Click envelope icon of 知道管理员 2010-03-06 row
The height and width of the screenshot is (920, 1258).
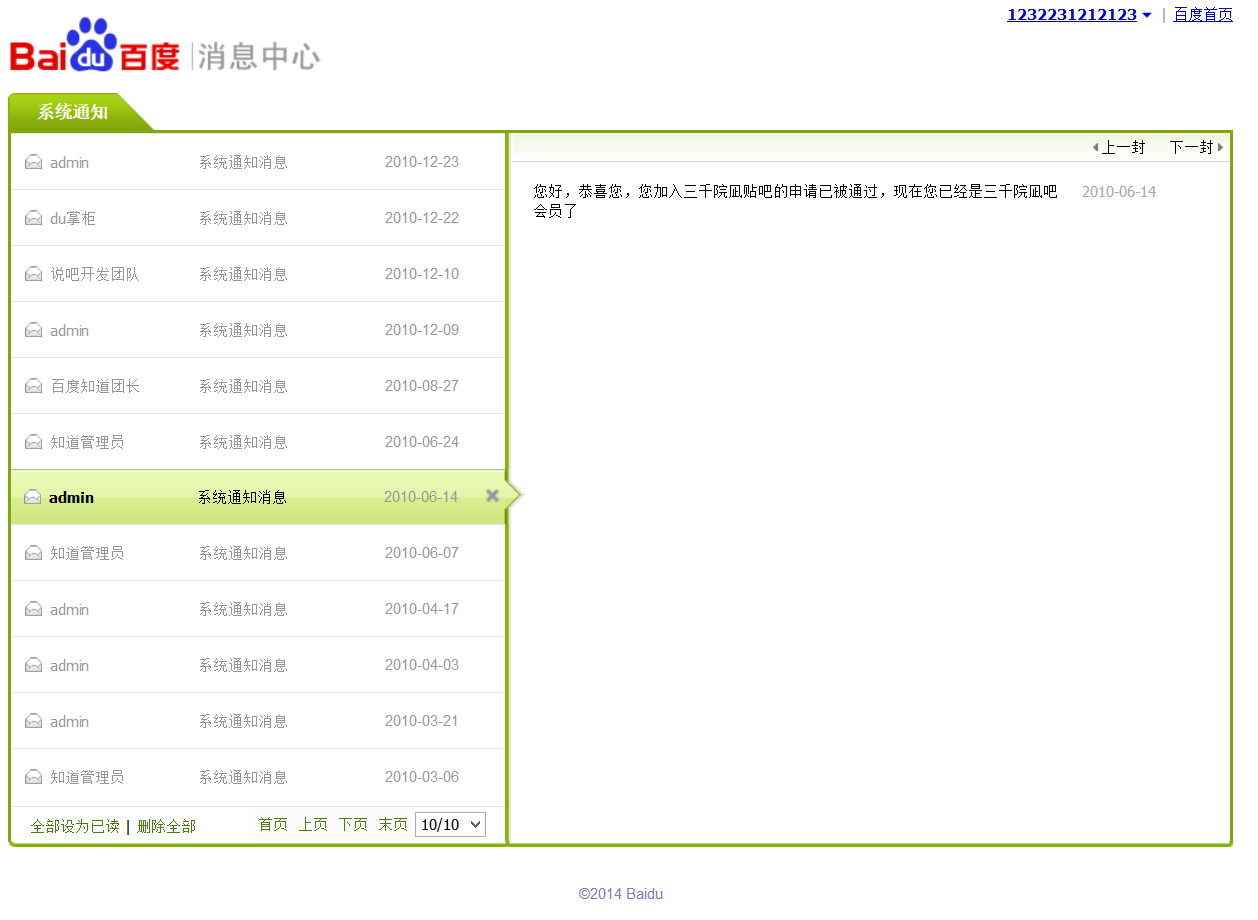coord(34,777)
